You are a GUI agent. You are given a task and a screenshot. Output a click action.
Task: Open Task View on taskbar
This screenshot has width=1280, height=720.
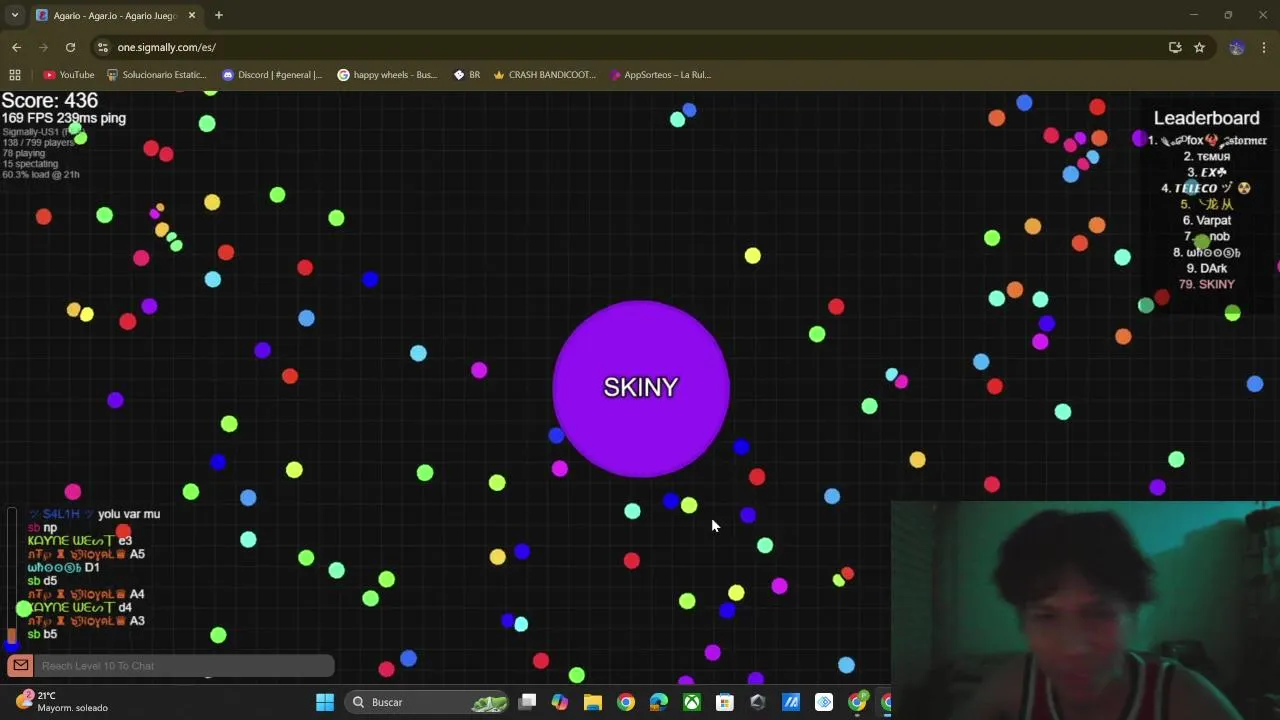pos(527,702)
